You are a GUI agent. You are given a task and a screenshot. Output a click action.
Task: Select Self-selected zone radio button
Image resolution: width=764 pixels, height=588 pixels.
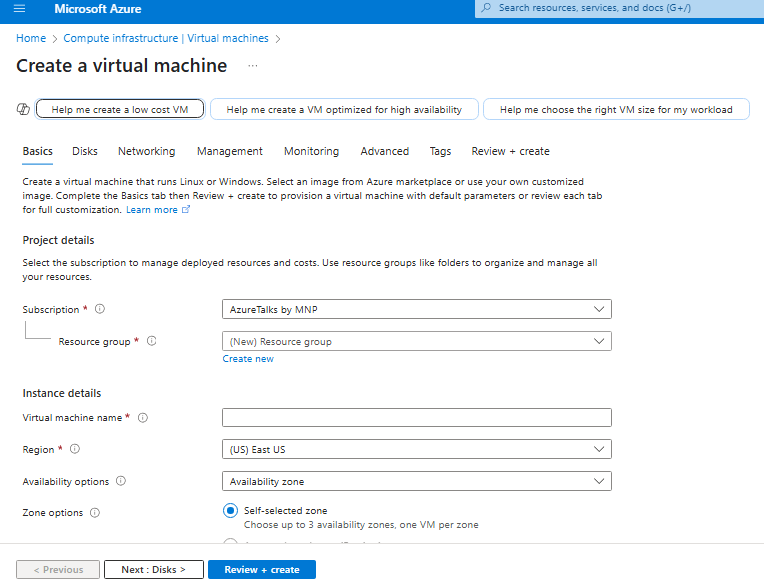pyautogui.click(x=230, y=511)
